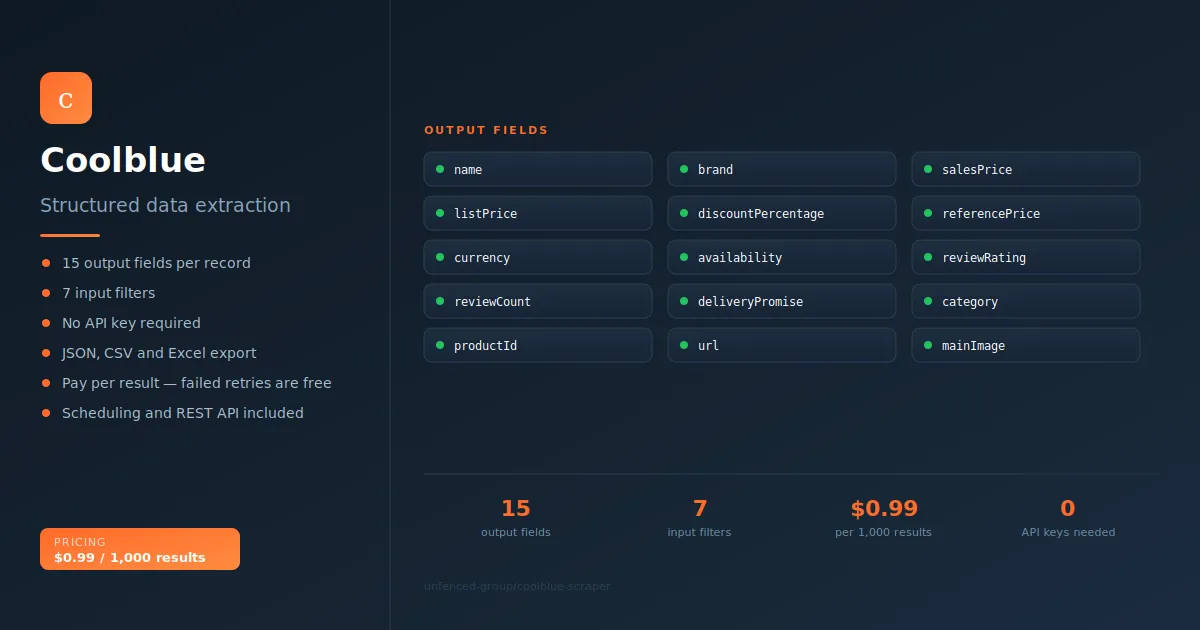Click the orange Pricing $0.99 badge
1200x630 pixels.
point(140,549)
